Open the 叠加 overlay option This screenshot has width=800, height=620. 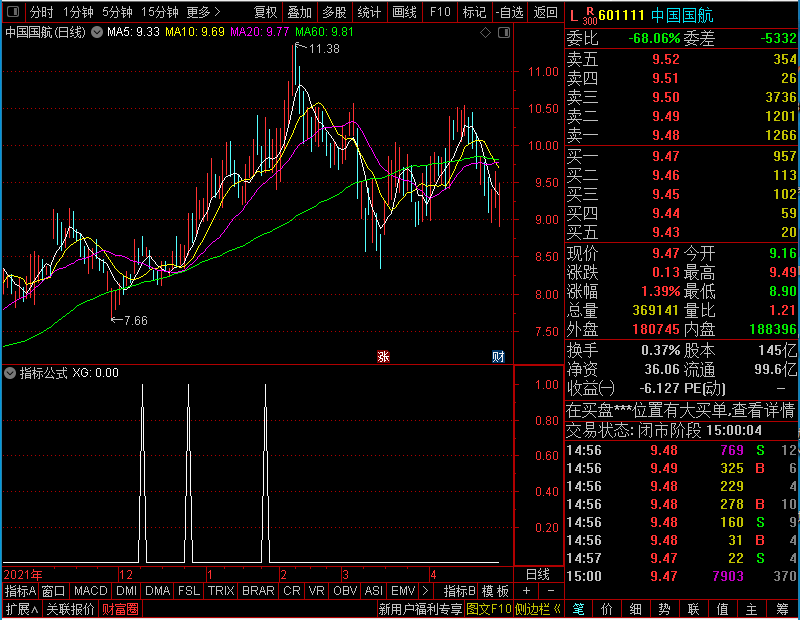coord(299,12)
